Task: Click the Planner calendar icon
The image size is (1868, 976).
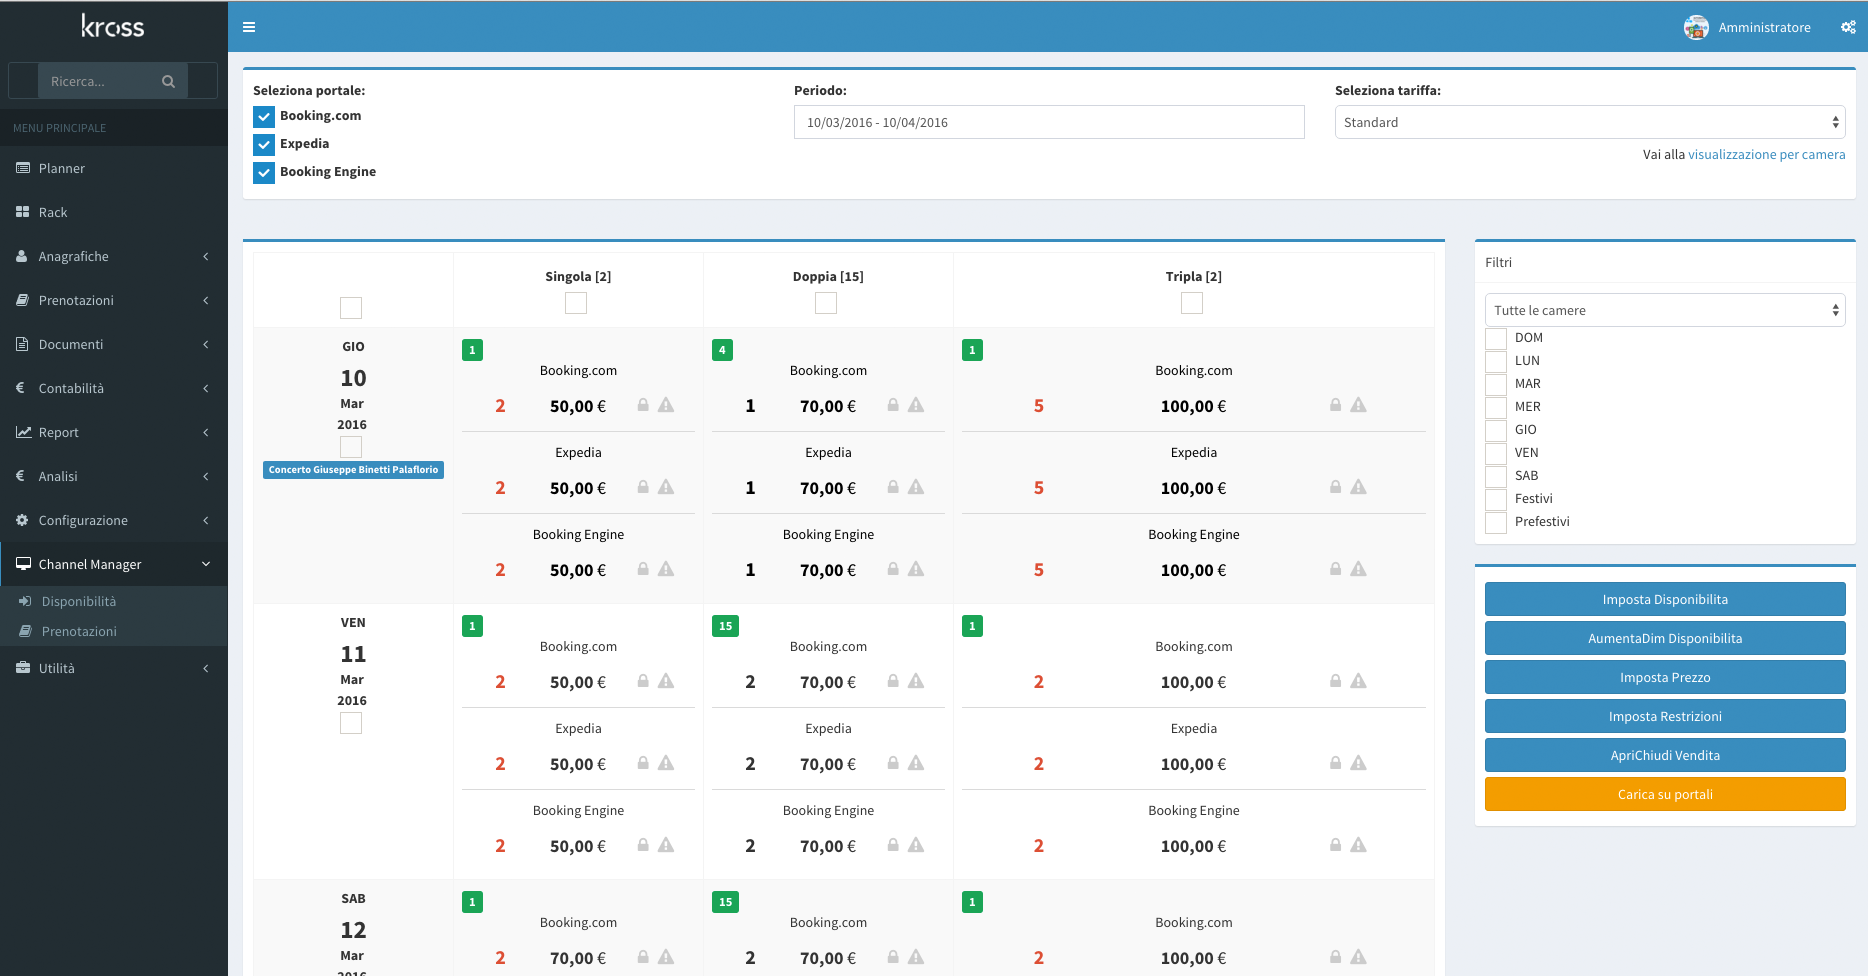Action: tap(23, 168)
